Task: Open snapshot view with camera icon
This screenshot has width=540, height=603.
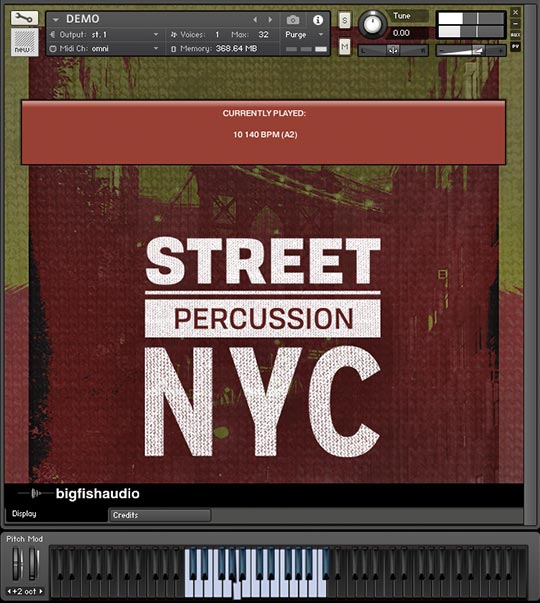Action: pyautogui.click(x=293, y=20)
